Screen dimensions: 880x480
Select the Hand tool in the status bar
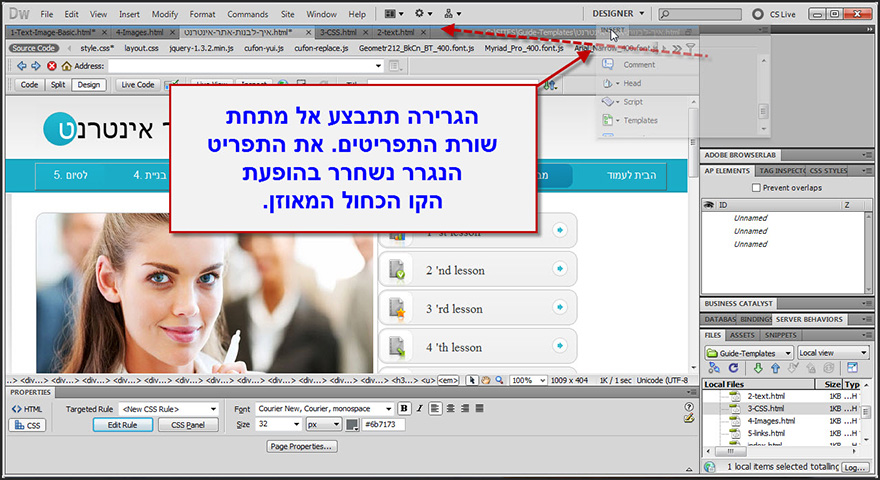[486, 380]
